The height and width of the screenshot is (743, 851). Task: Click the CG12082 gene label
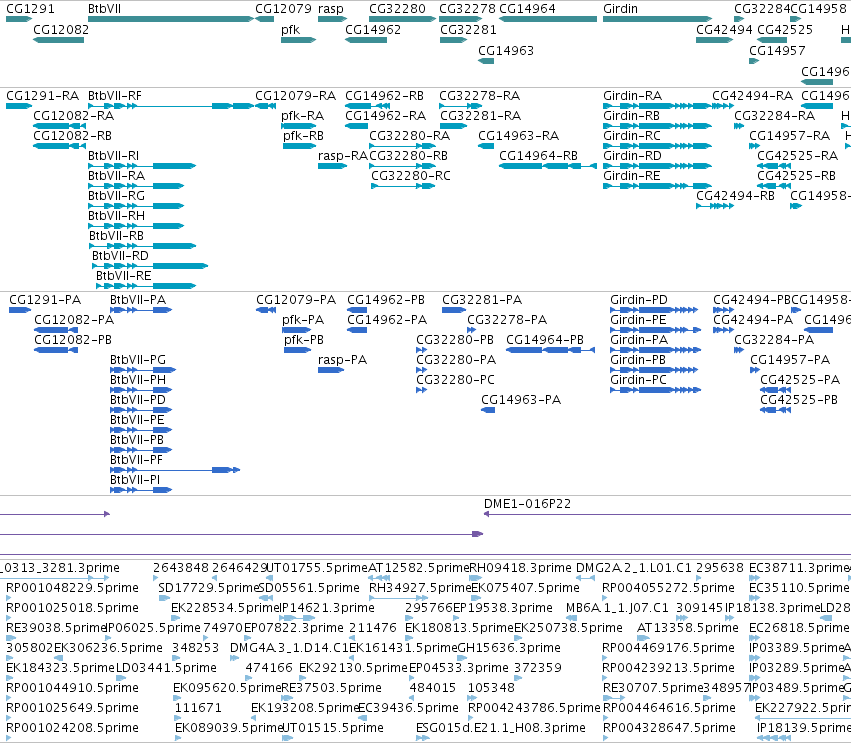click(61, 29)
